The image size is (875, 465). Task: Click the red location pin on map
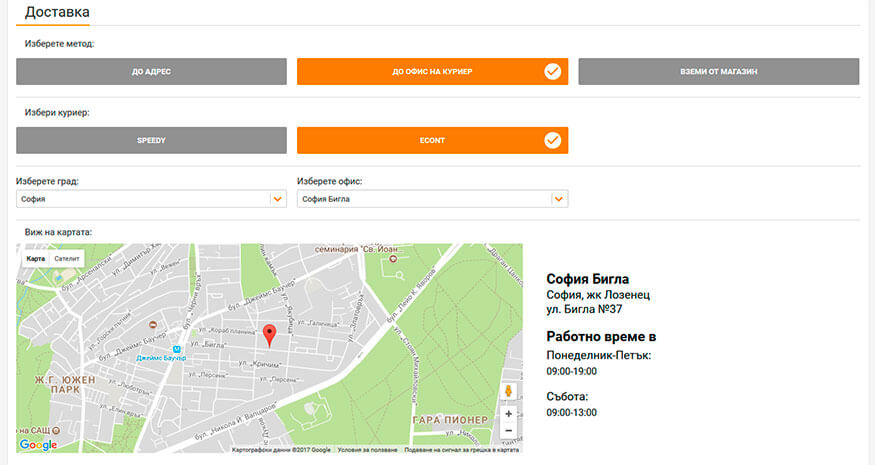(x=270, y=335)
